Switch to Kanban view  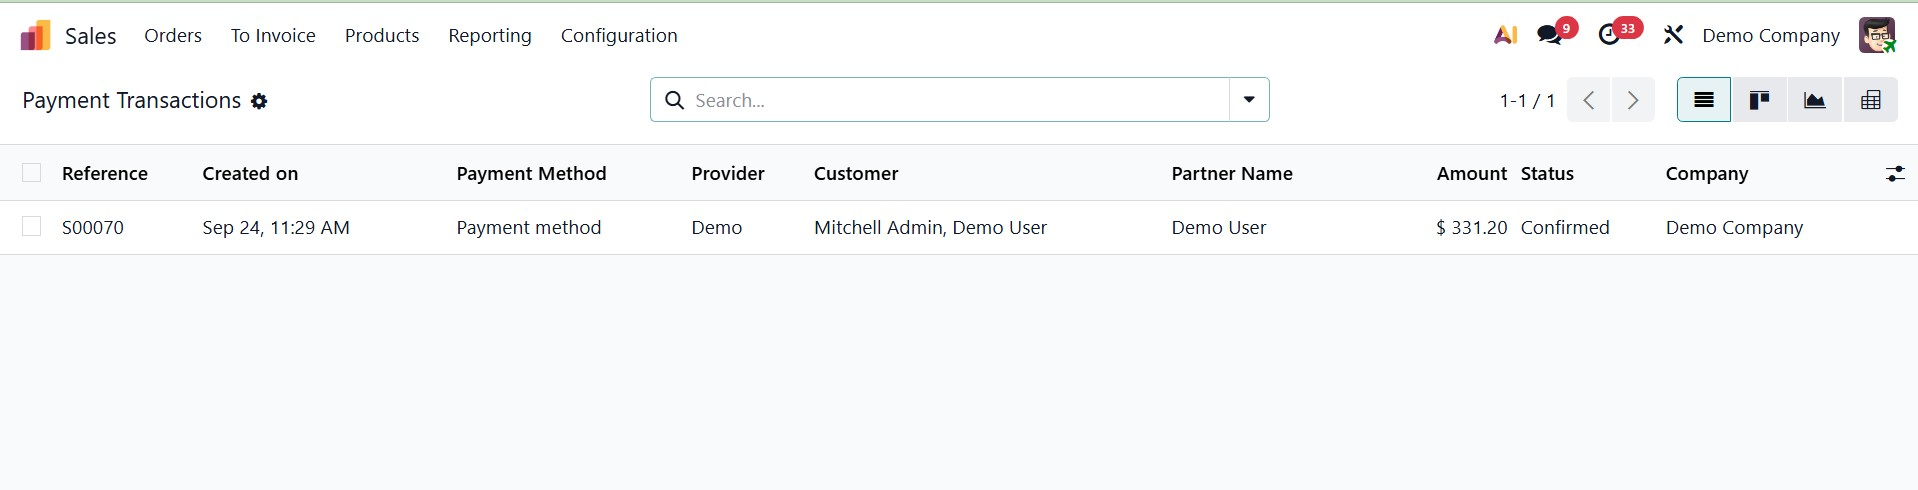coord(1759,100)
